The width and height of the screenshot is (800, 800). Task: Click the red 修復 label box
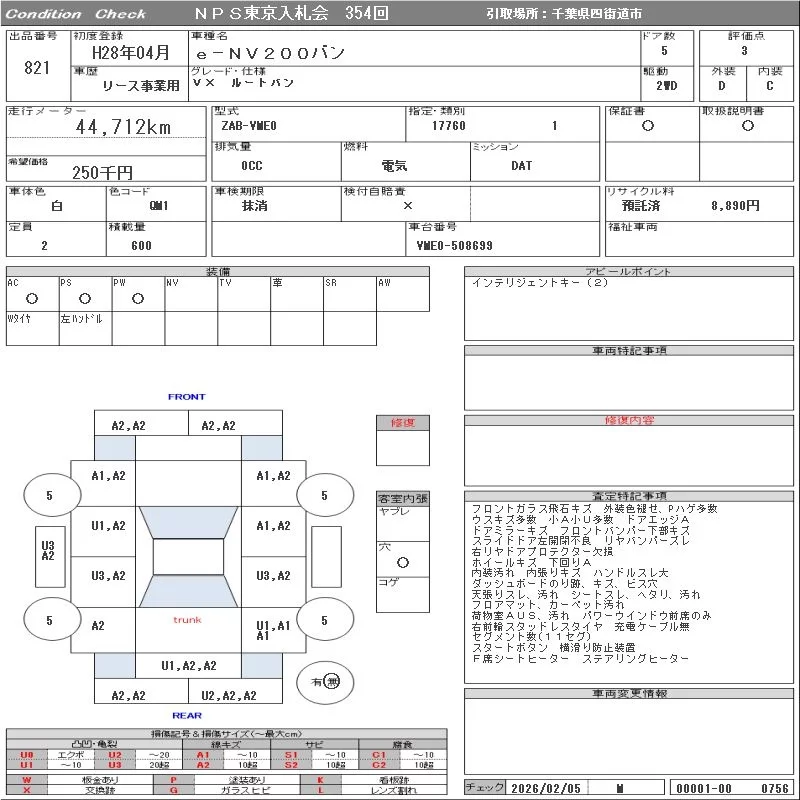(x=403, y=423)
